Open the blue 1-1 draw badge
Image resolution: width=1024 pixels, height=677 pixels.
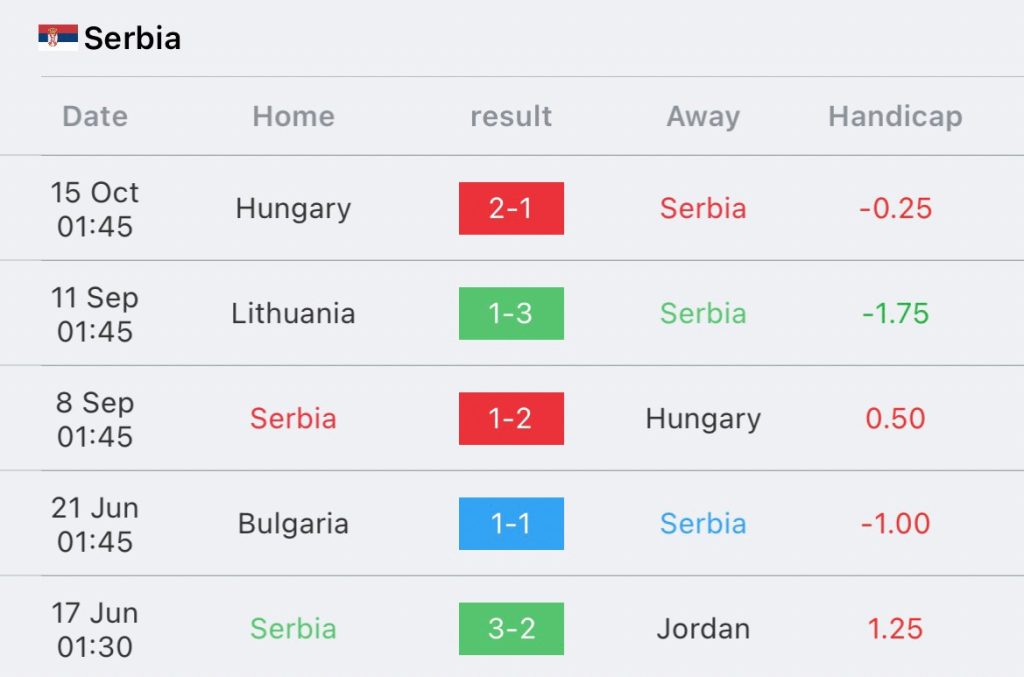coord(511,523)
